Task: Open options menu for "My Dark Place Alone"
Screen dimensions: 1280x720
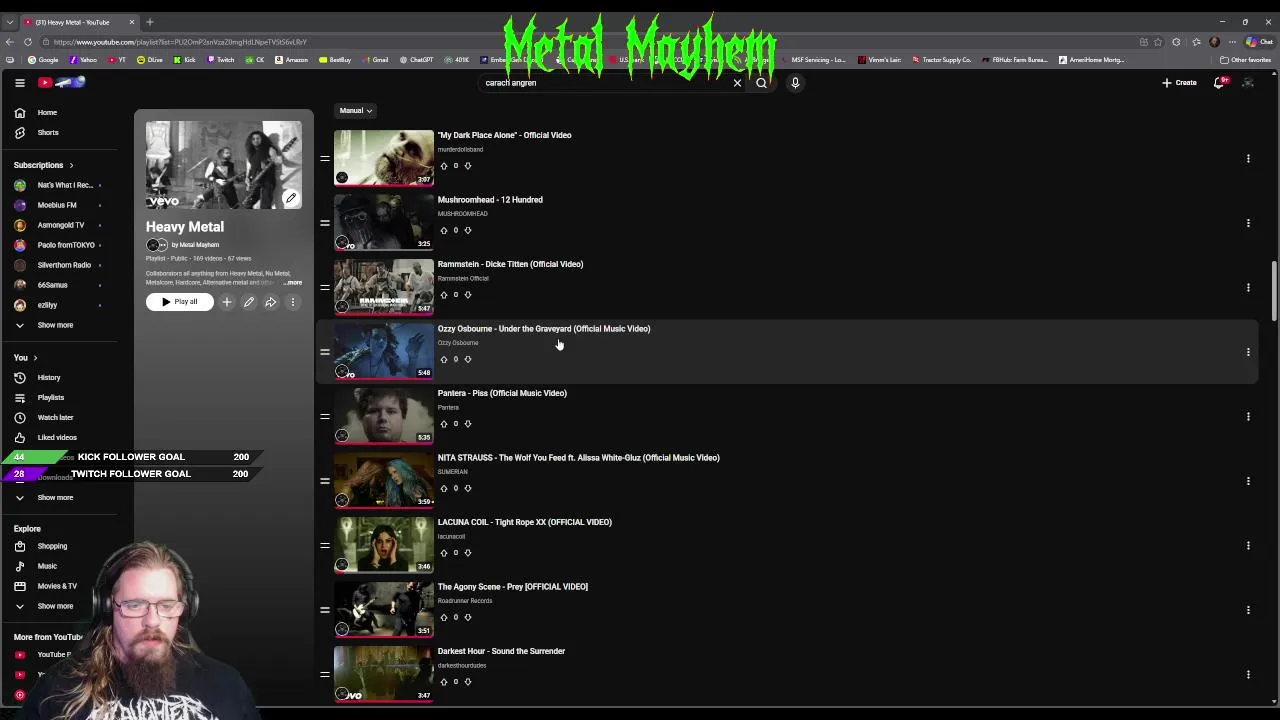Action: [1248, 158]
